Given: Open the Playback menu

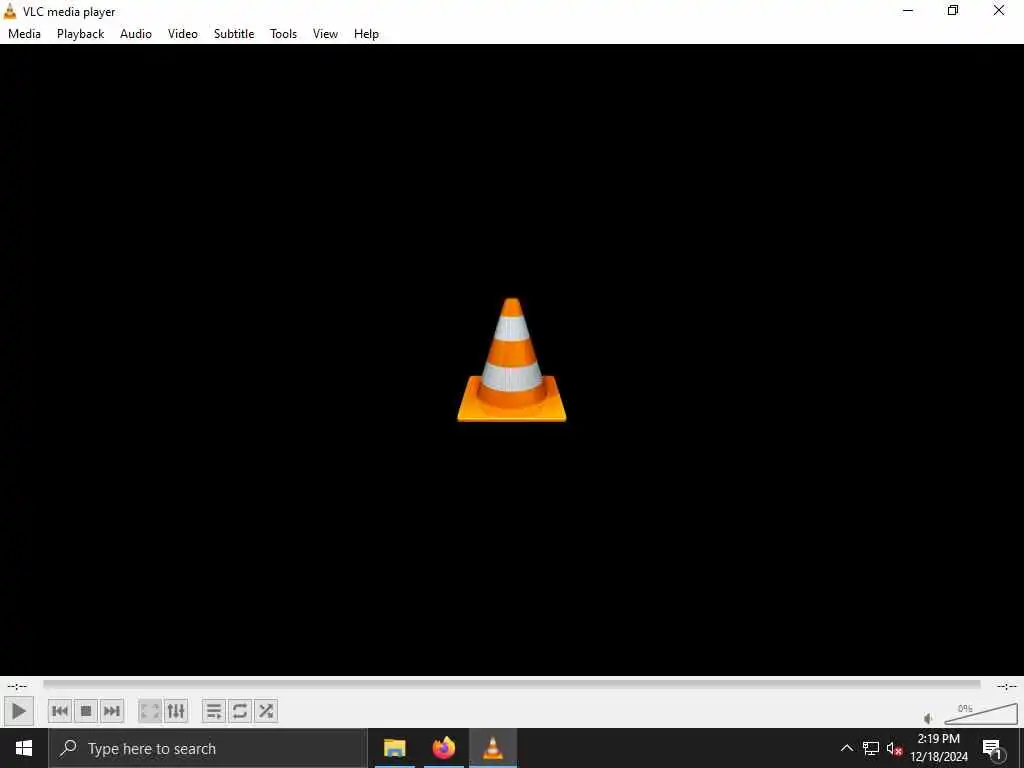Looking at the screenshot, I should pyautogui.click(x=80, y=34).
